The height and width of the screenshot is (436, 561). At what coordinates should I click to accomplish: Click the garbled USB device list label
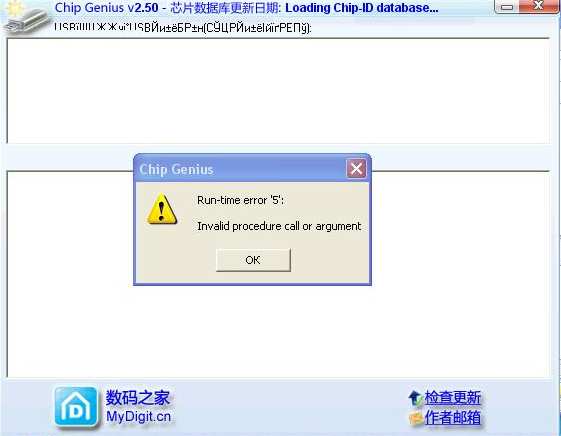pos(183,28)
